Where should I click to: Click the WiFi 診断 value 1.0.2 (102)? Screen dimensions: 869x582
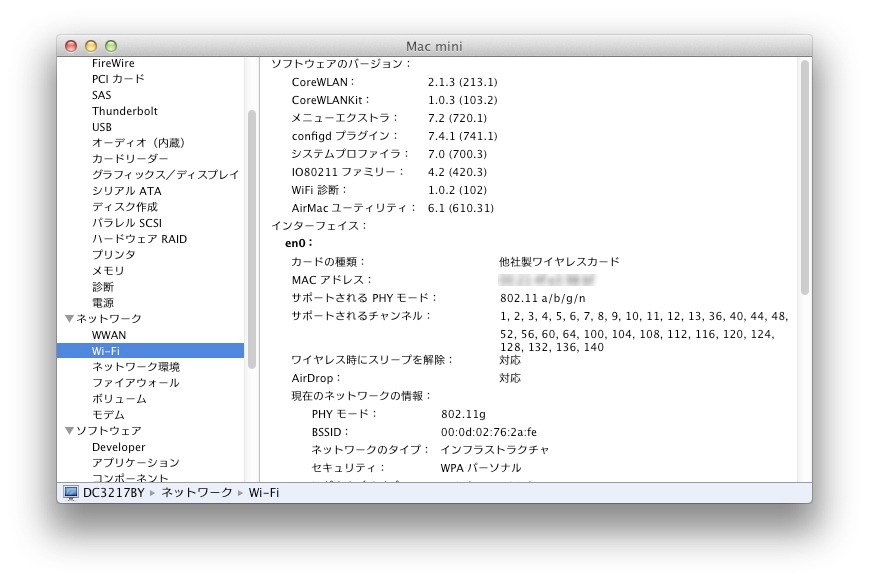pyautogui.click(x=457, y=190)
